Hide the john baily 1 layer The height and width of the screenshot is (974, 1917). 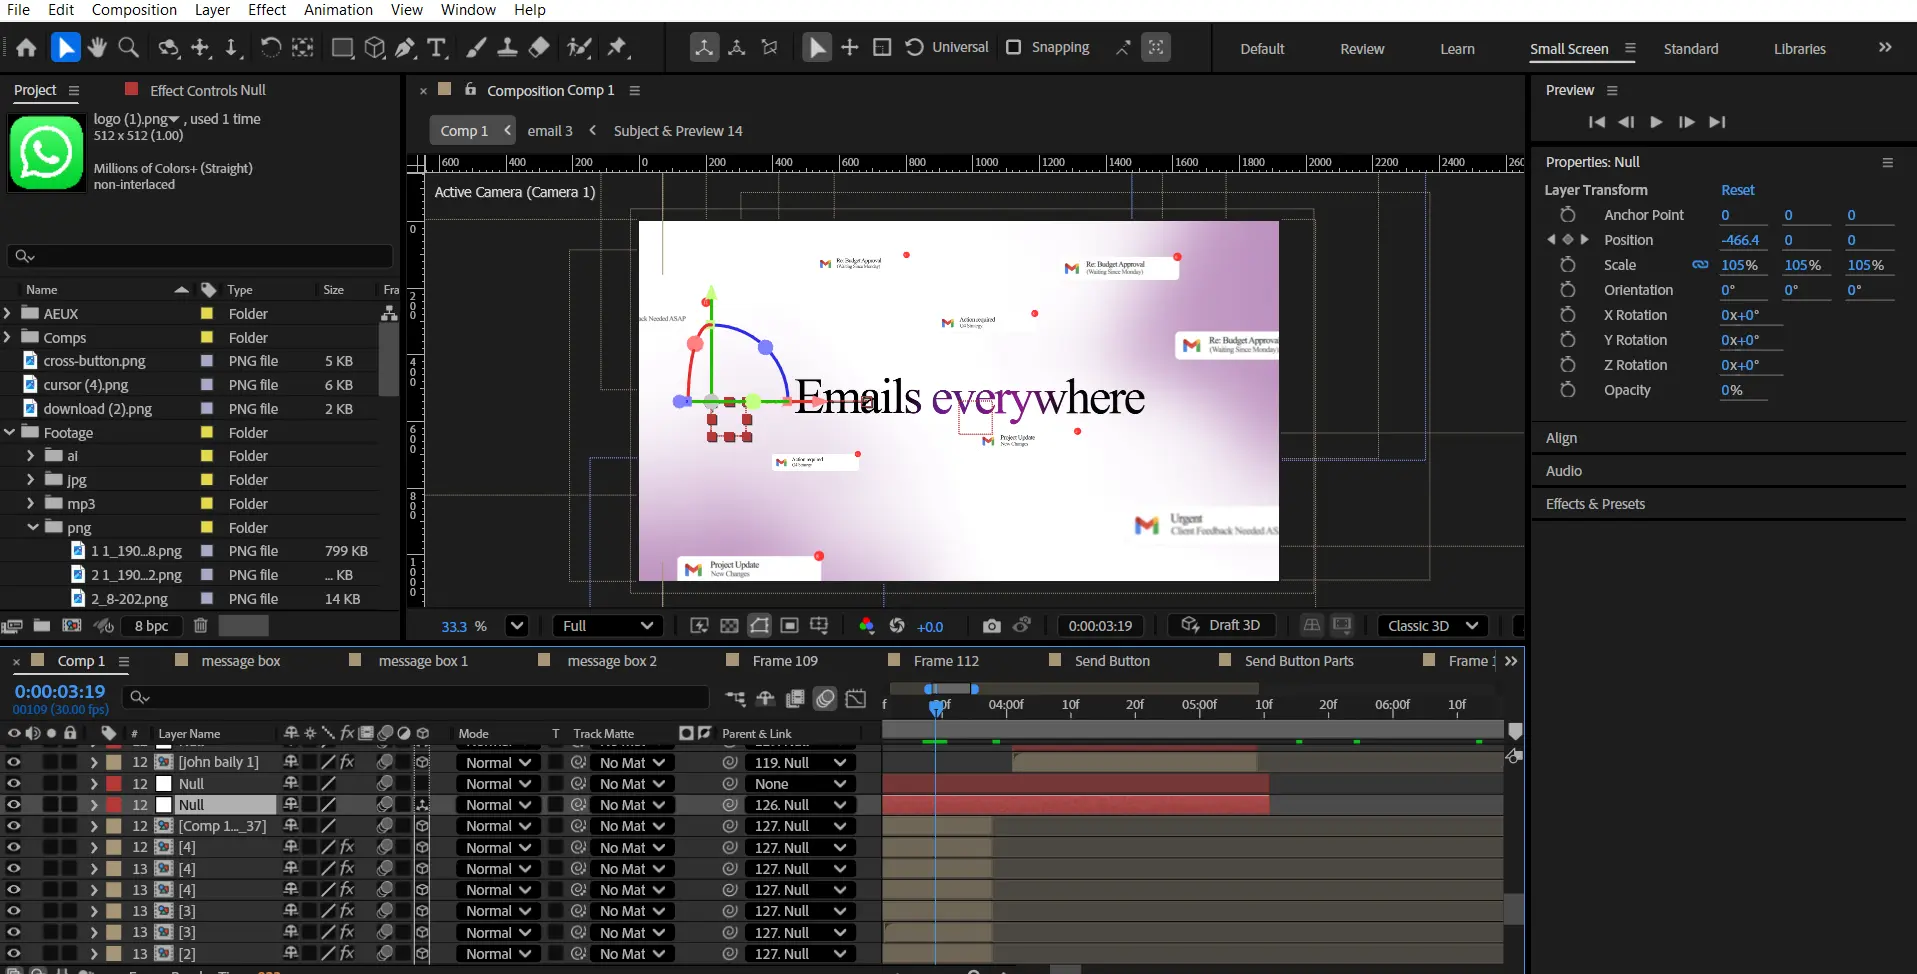[x=14, y=762]
